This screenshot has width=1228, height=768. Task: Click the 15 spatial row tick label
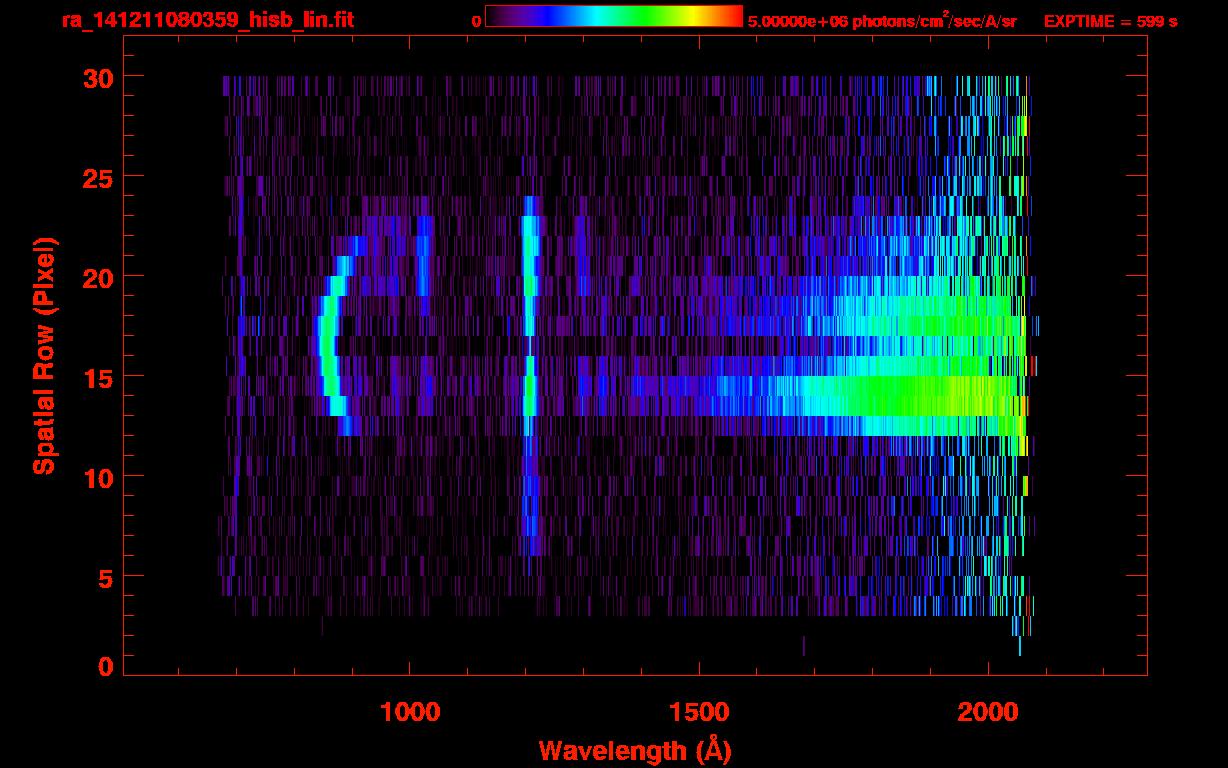click(98, 377)
